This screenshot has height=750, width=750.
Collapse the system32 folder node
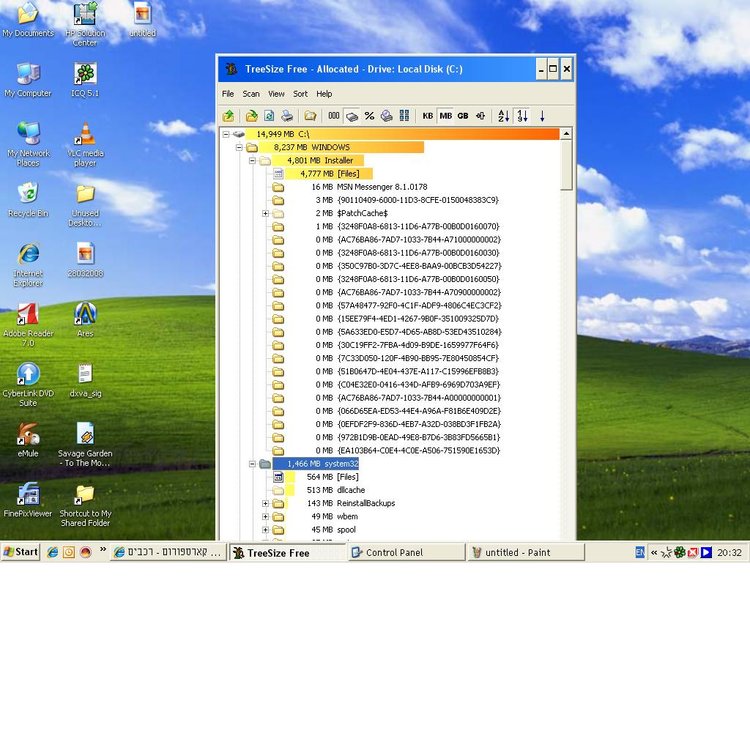252,464
